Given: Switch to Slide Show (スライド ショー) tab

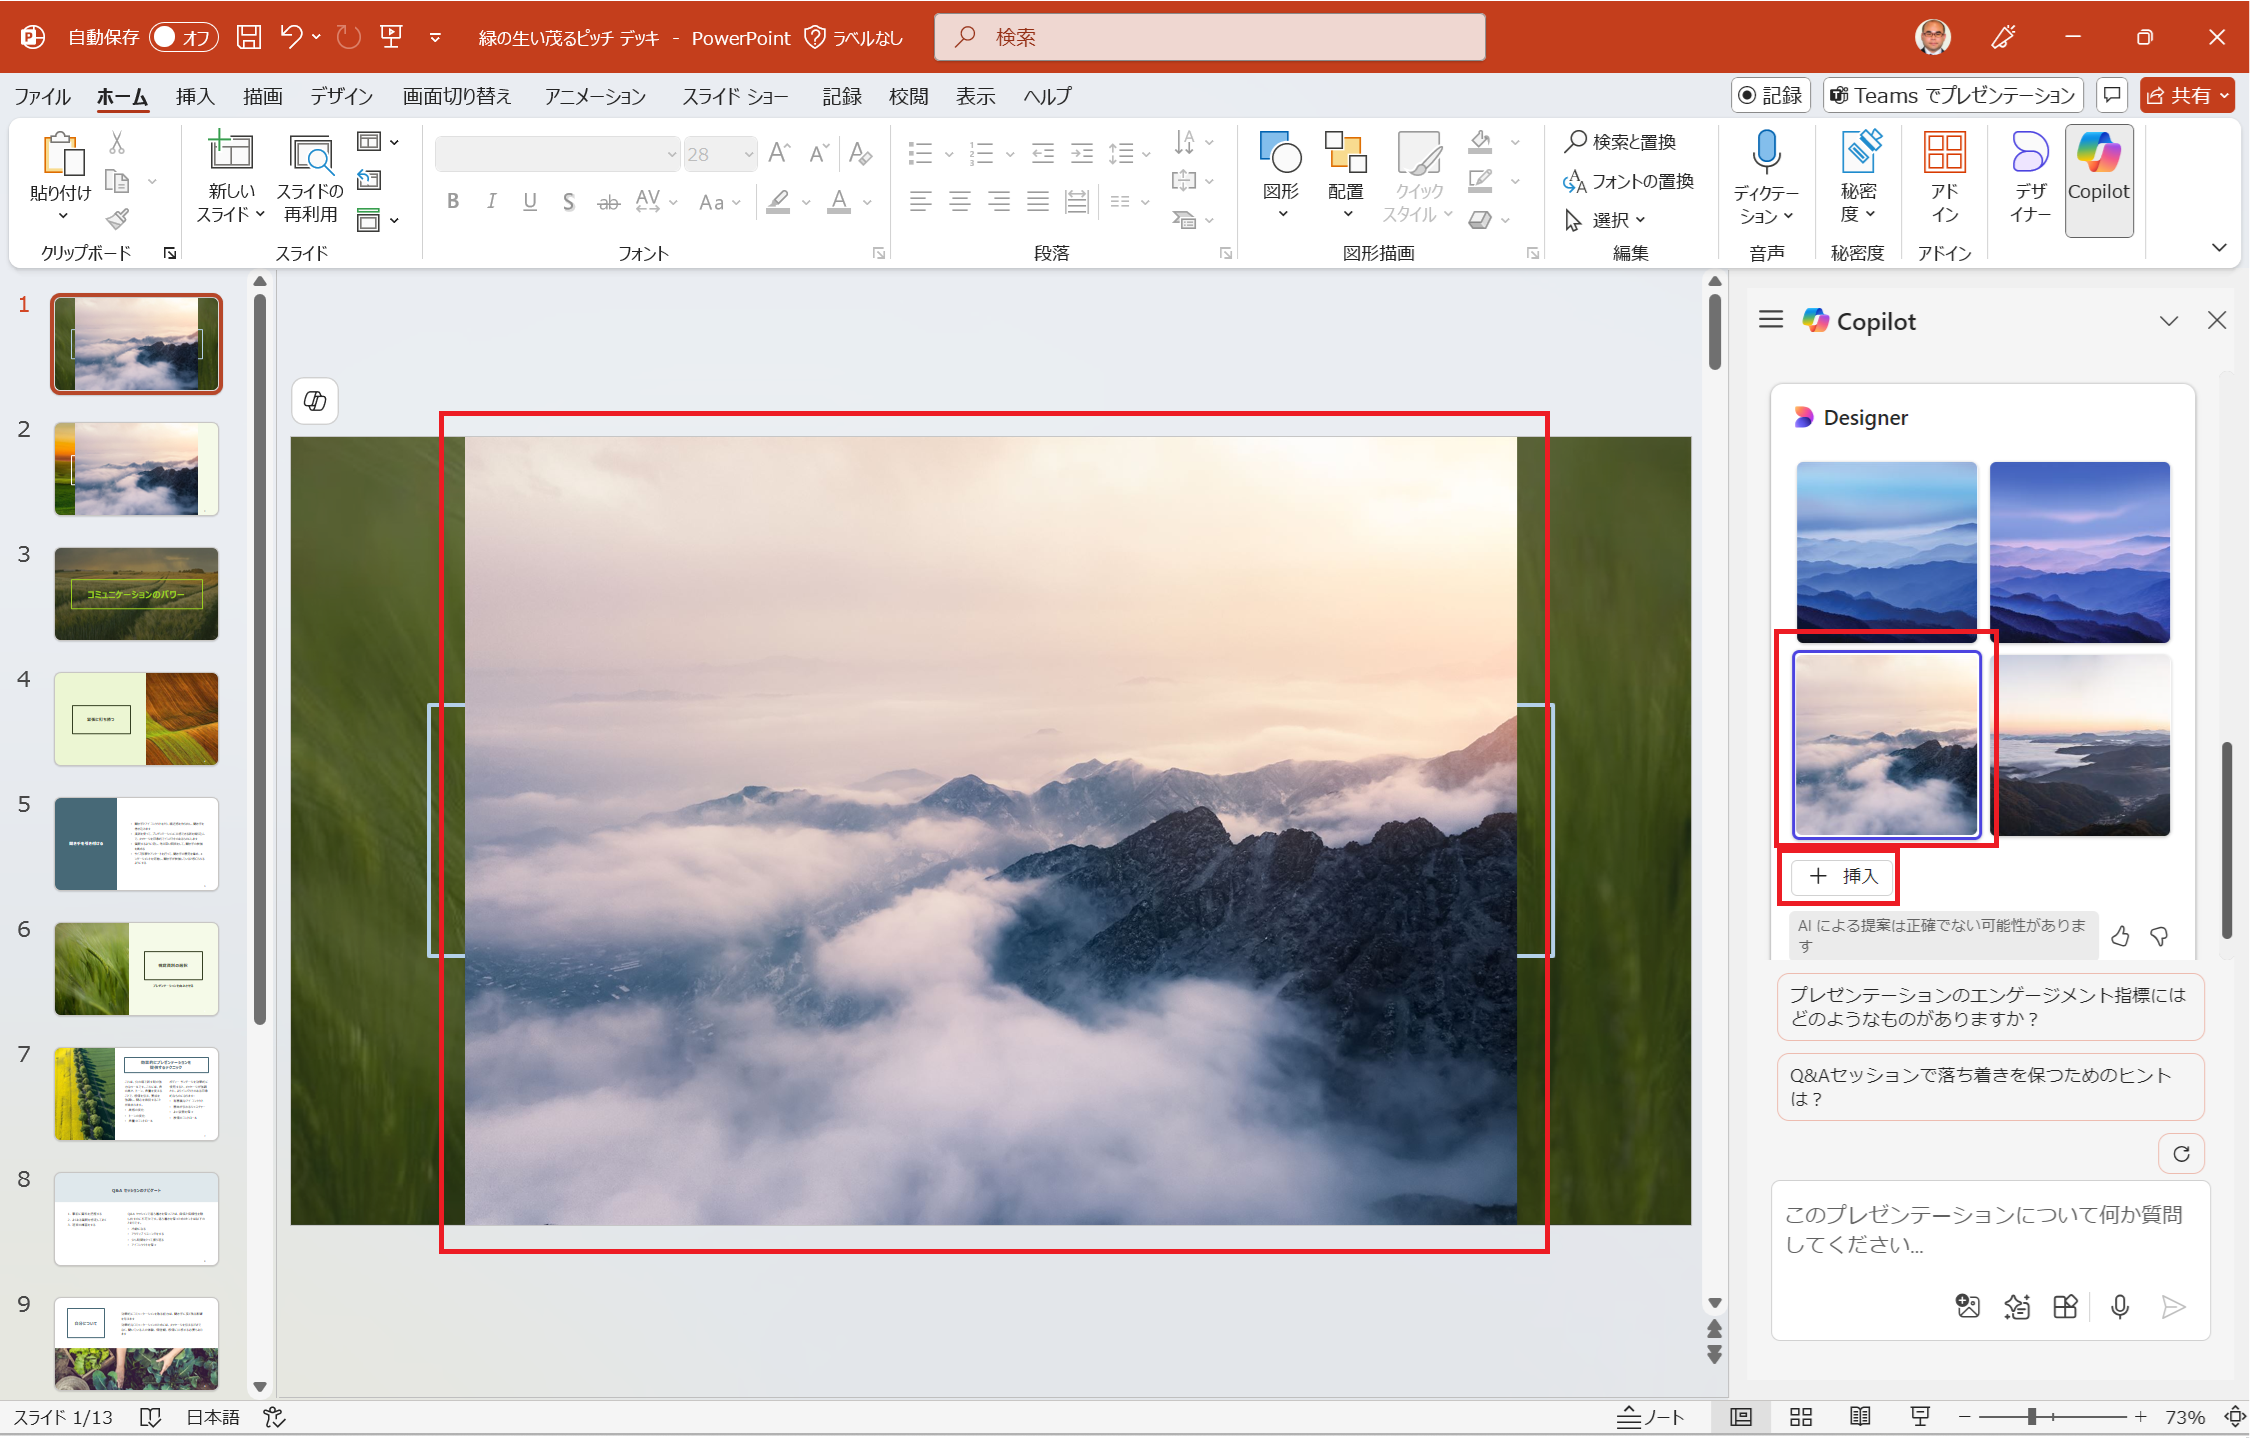Looking at the screenshot, I should click(x=735, y=96).
